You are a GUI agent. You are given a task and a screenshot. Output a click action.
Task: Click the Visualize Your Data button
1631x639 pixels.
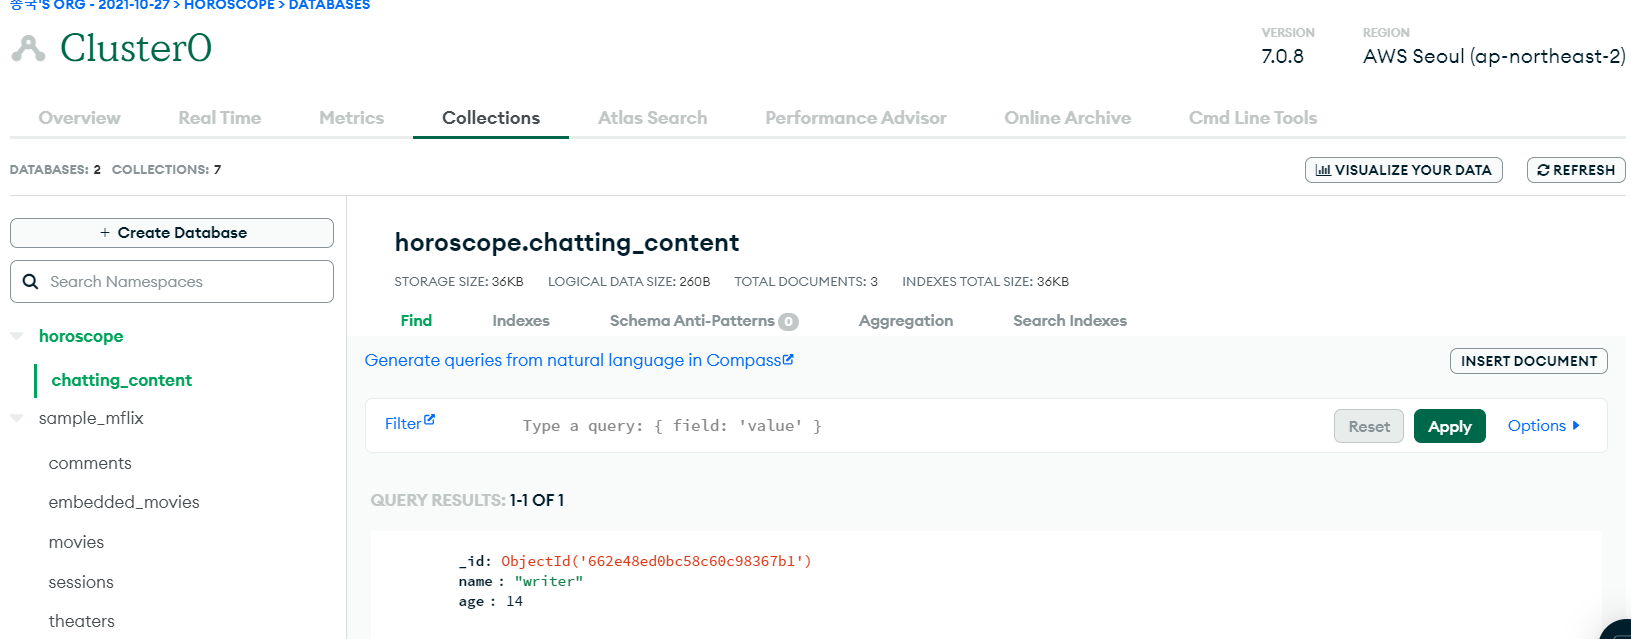1403,170
